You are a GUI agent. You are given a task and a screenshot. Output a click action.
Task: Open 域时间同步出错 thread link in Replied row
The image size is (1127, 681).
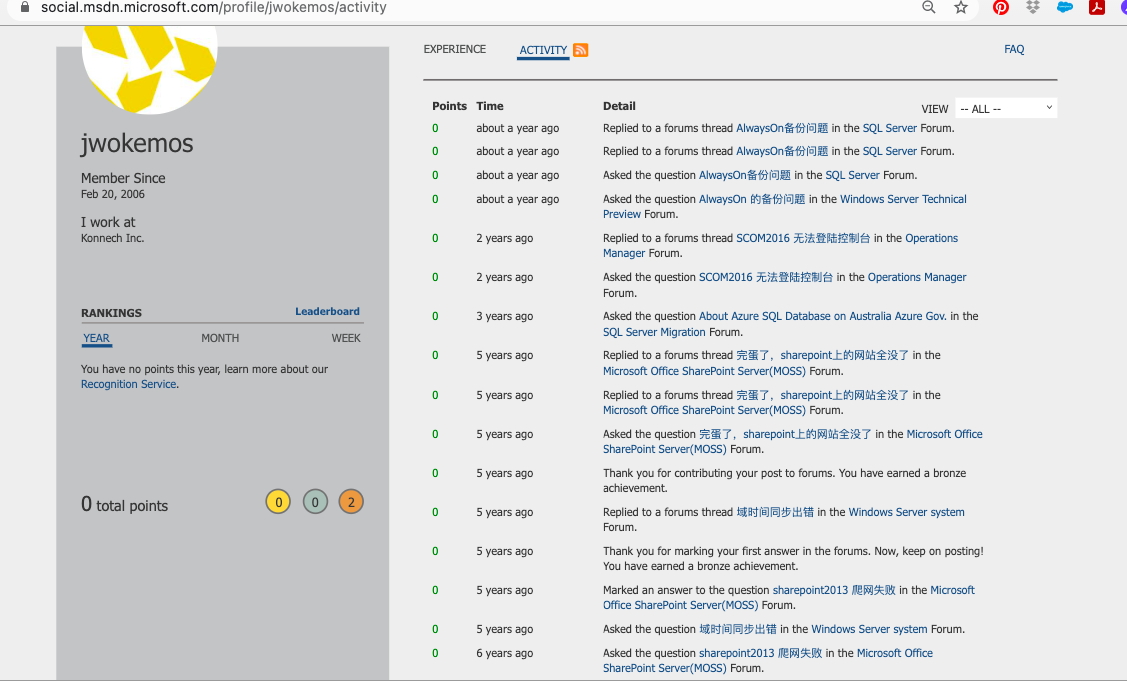(775, 512)
